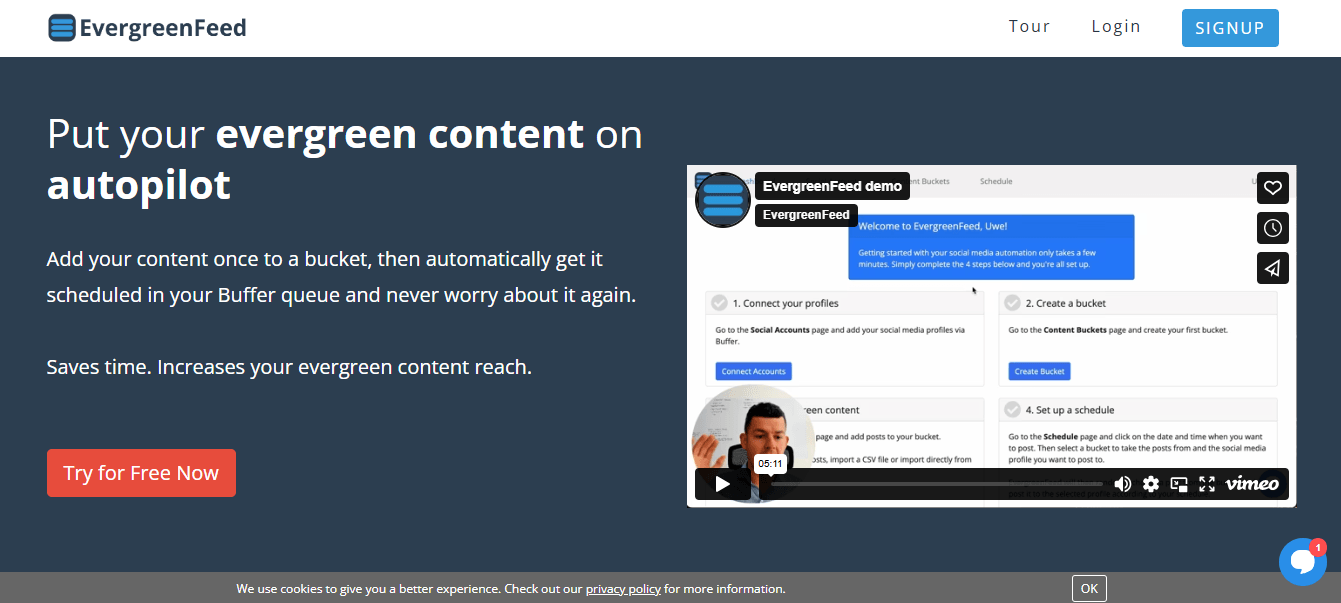The image size is (1341, 603).
Task: Open the Tour page from navigation
Action: click(1029, 27)
